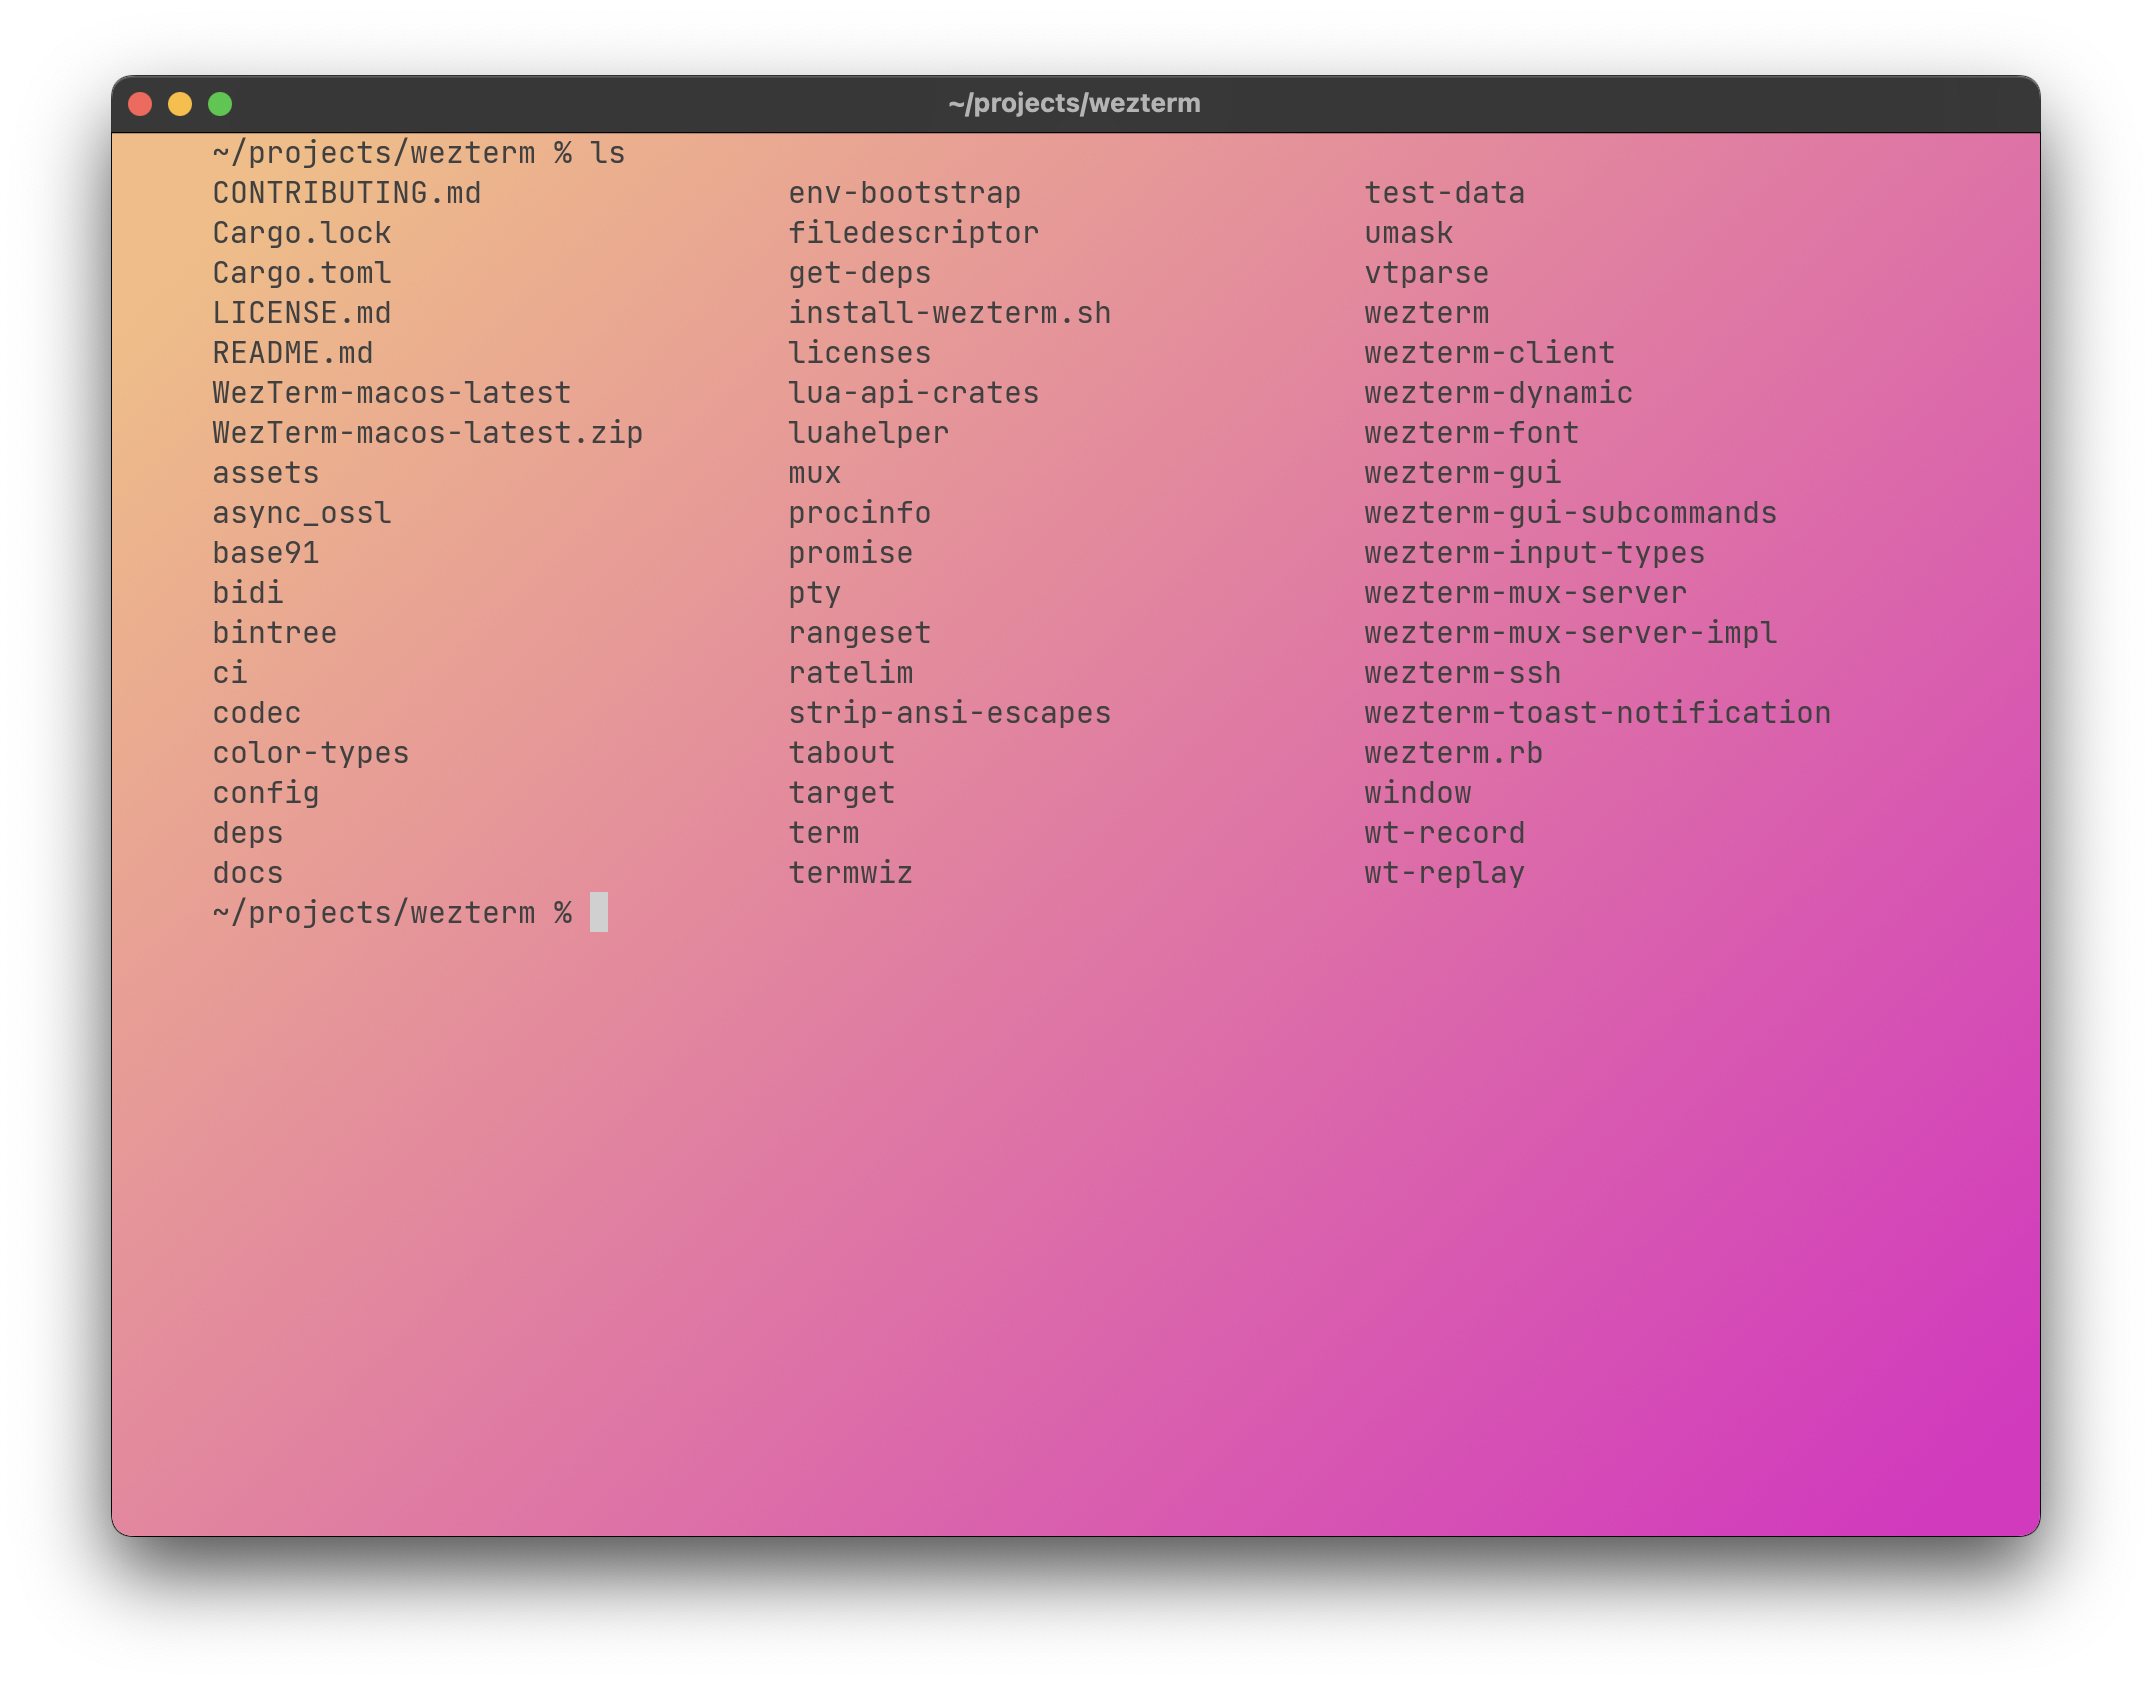Click the strip-ansi-escapes entry
The width and height of the screenshot is (2152, 1684).
pyautogui.click(x=950, y=713)
